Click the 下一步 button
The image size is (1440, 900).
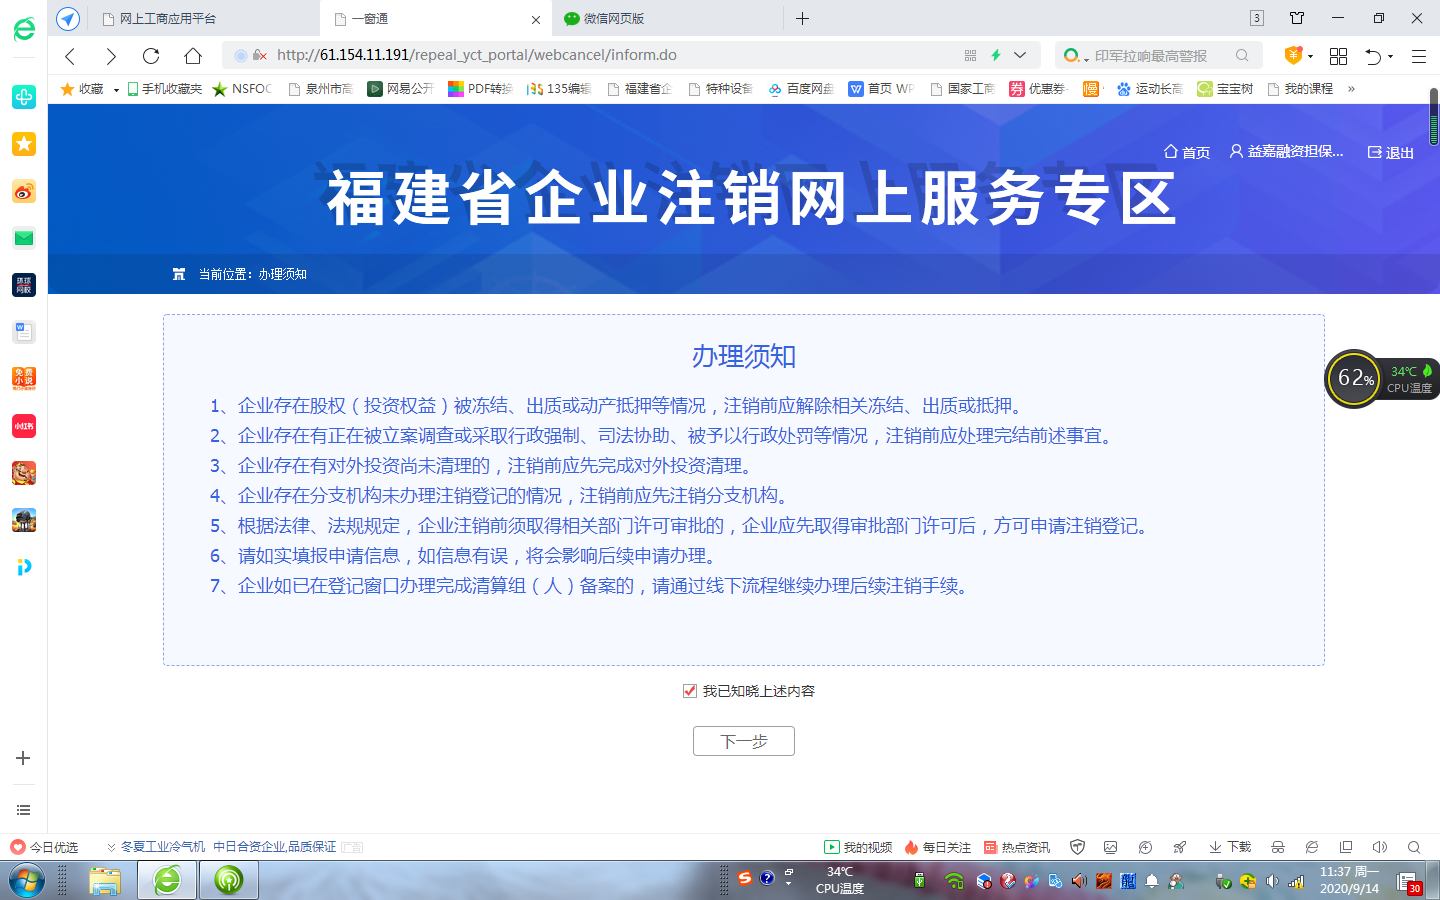point(743,741)
